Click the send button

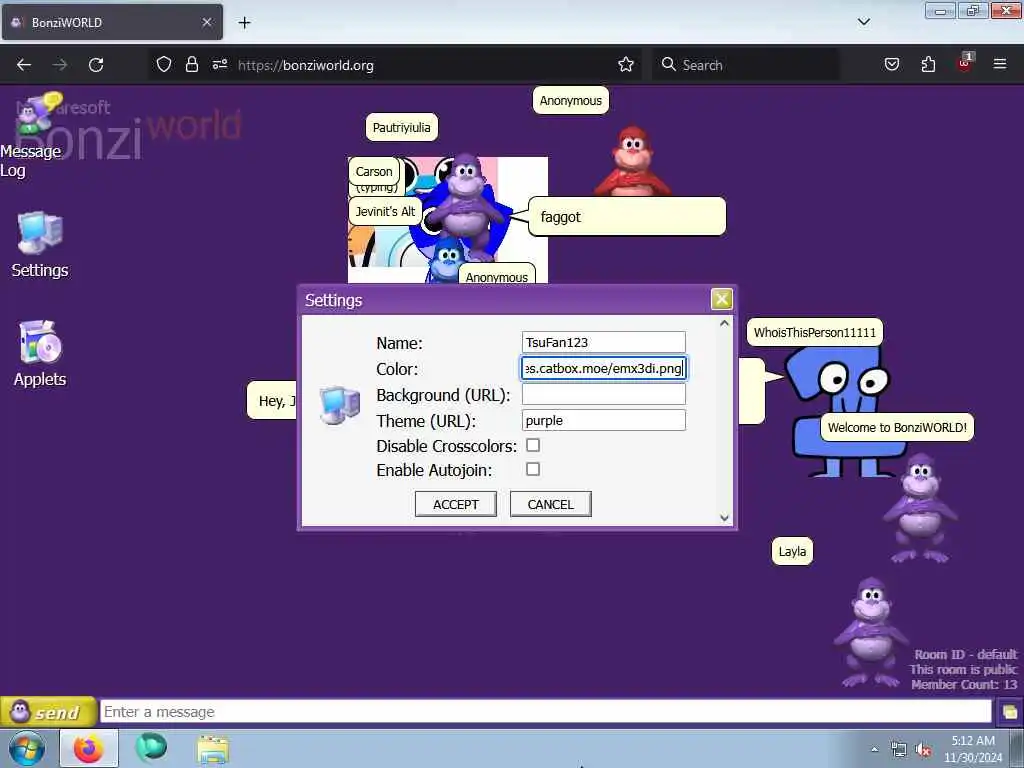tap(48, 712)
